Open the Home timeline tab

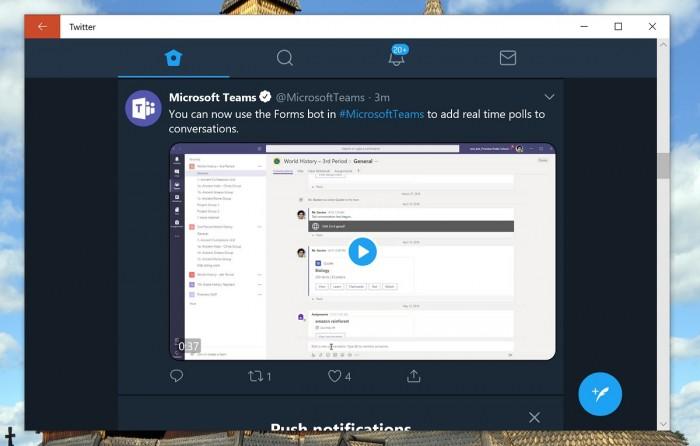point(174,58)
